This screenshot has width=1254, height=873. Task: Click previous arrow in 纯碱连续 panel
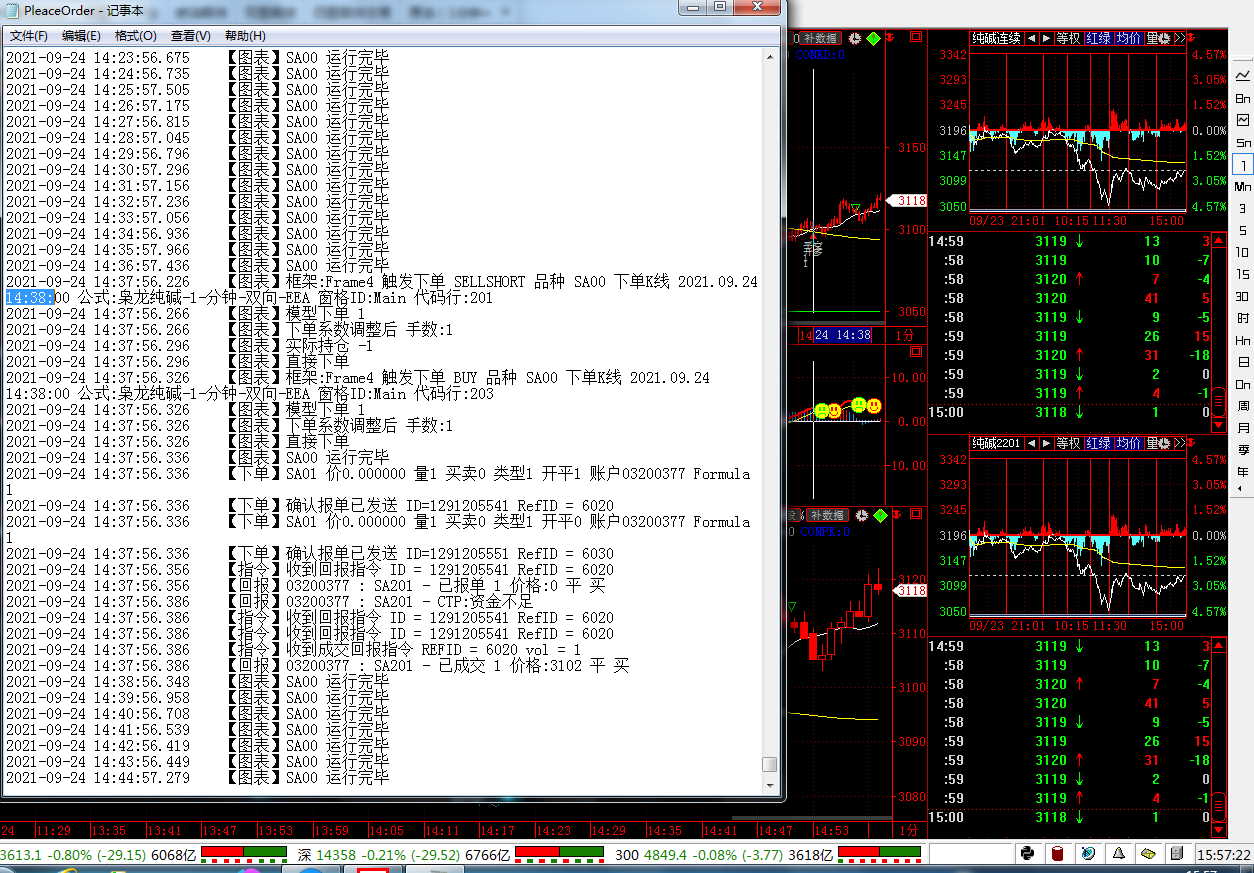[1031, 38]
